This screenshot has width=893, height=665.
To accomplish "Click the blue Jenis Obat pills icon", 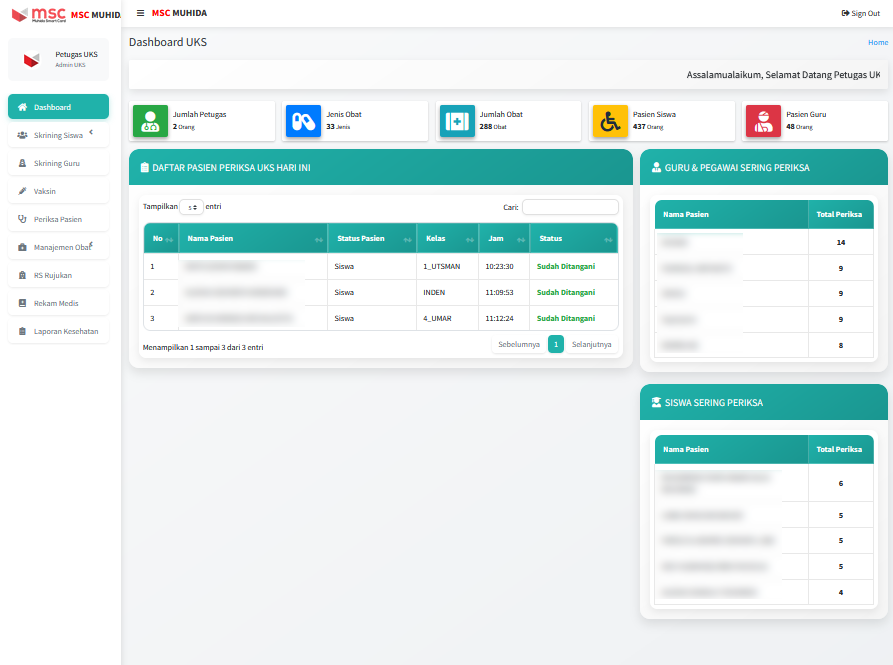I will [304, 121].
